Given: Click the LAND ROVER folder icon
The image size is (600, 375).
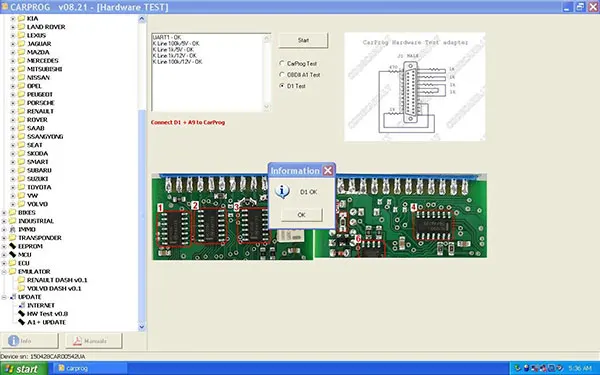Looking at the screenshot, I should tap(21, 27).
